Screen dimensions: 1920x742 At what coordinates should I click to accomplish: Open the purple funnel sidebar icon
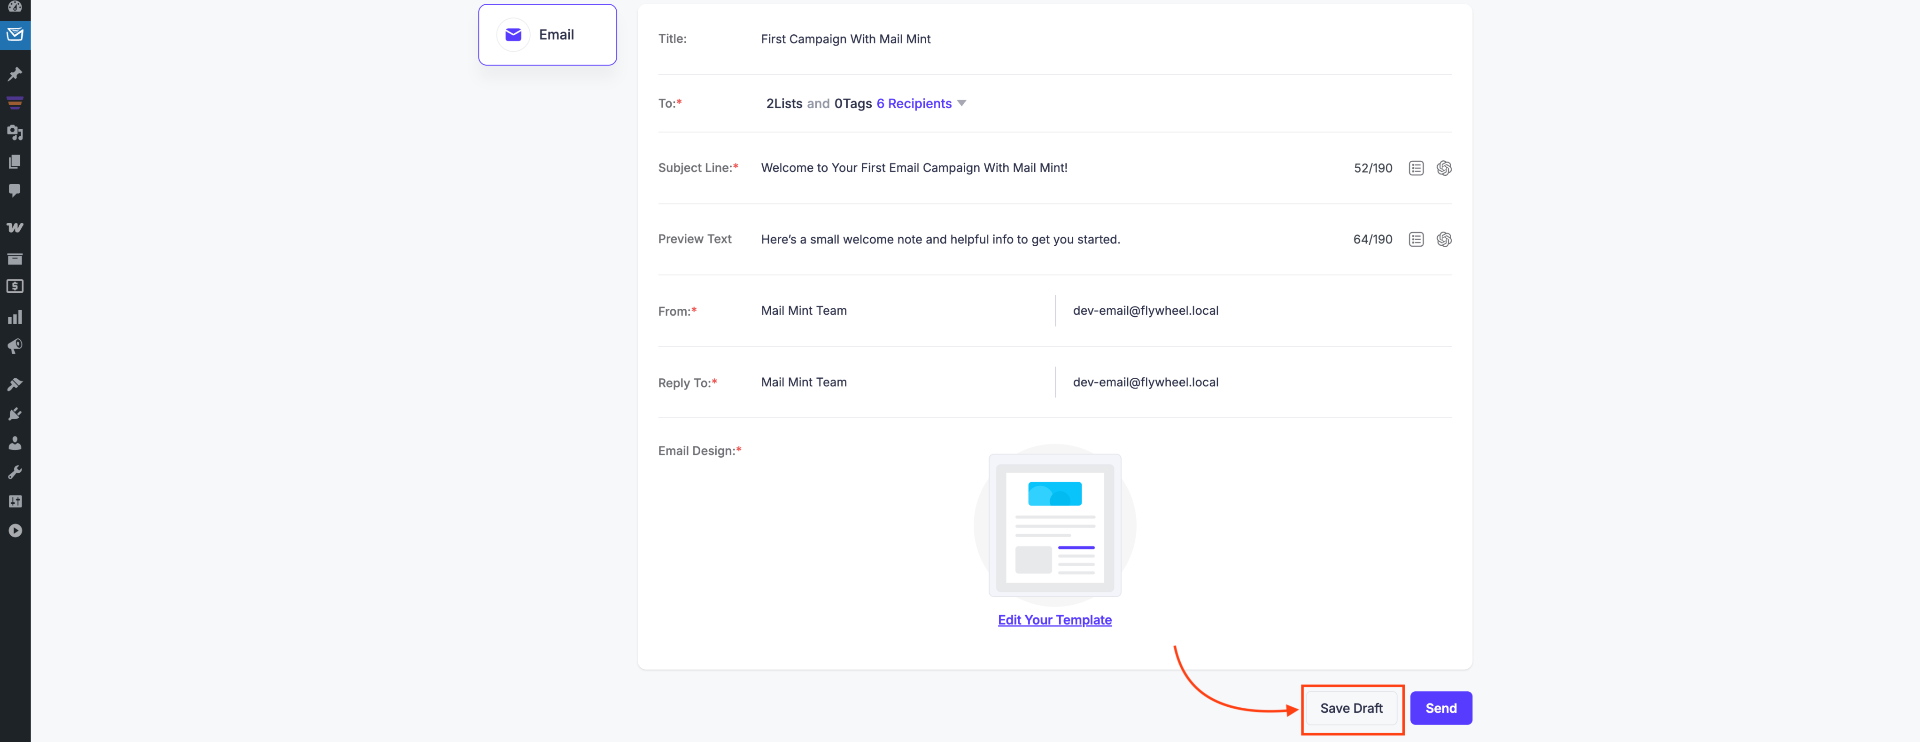click(15, 102)
